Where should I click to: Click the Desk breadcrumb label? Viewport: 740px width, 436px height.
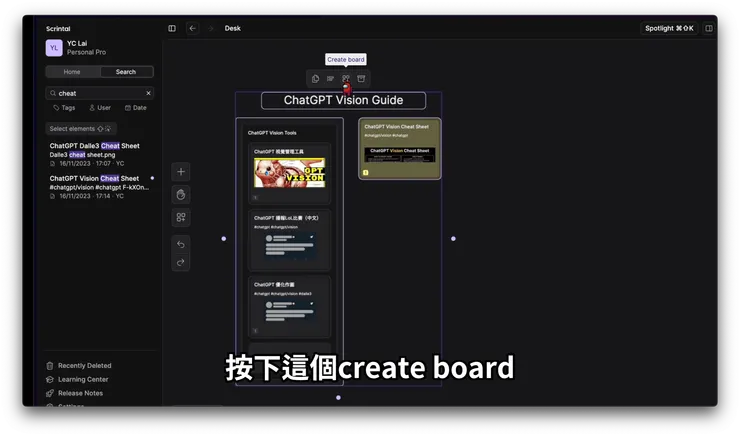(233, 28)
